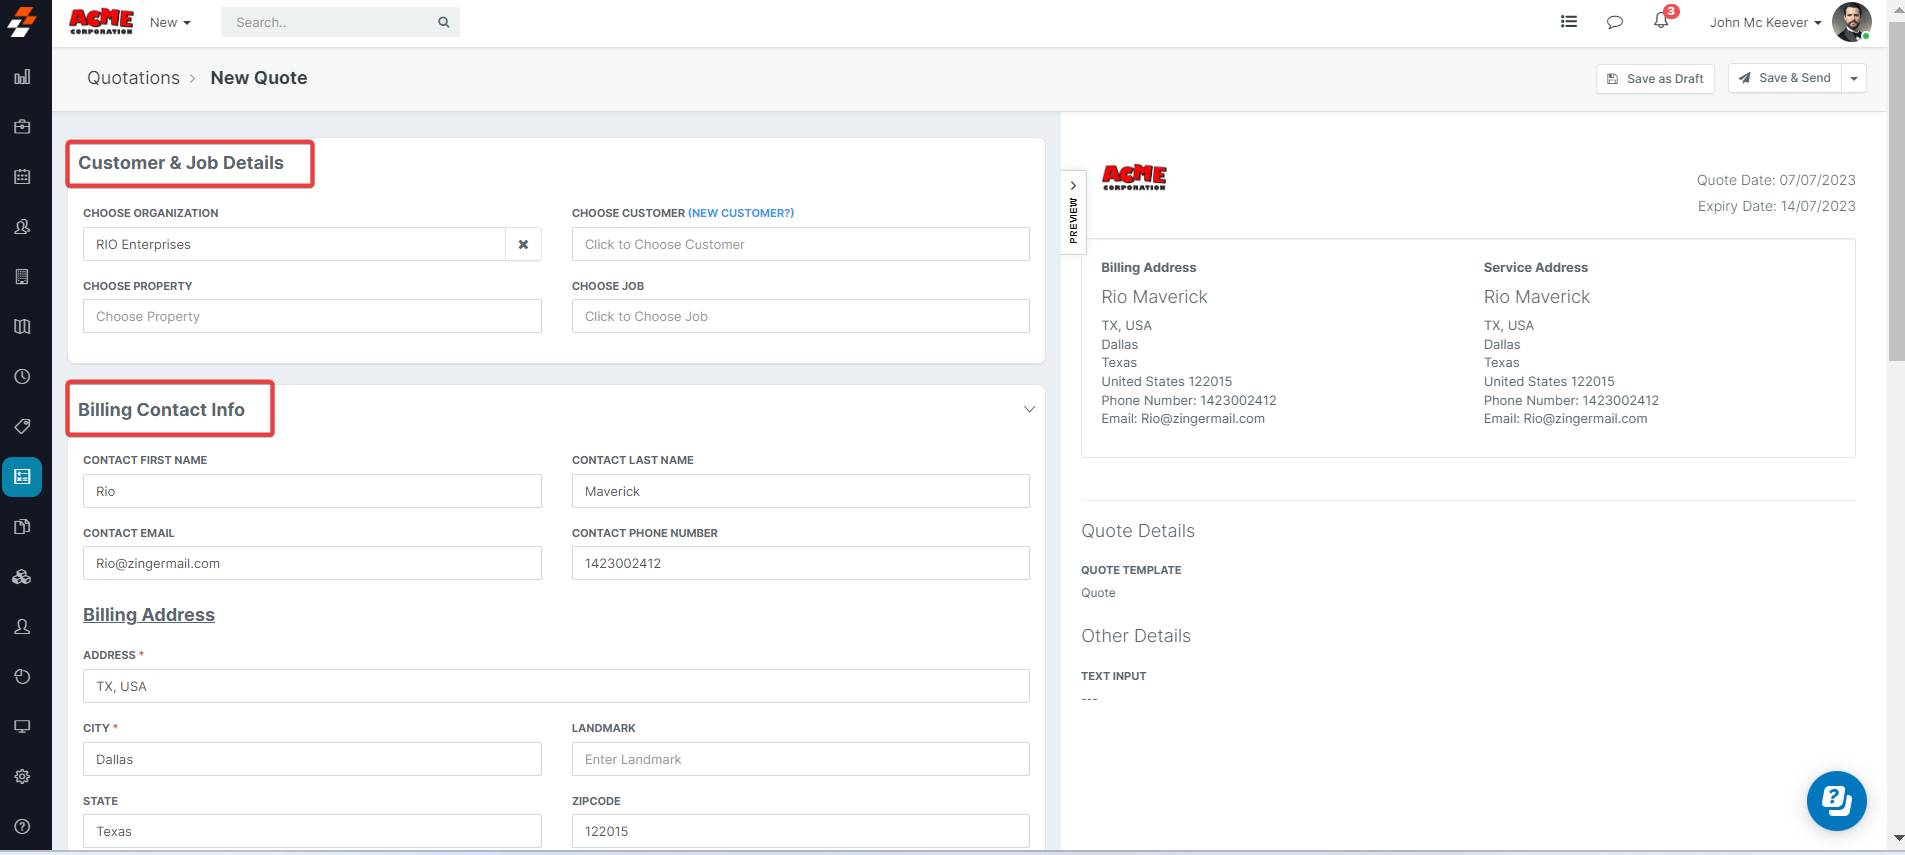Click the list icon in the top bar
The image size is (1905, 855).
pyautogui.click(x=1569, y=22)
